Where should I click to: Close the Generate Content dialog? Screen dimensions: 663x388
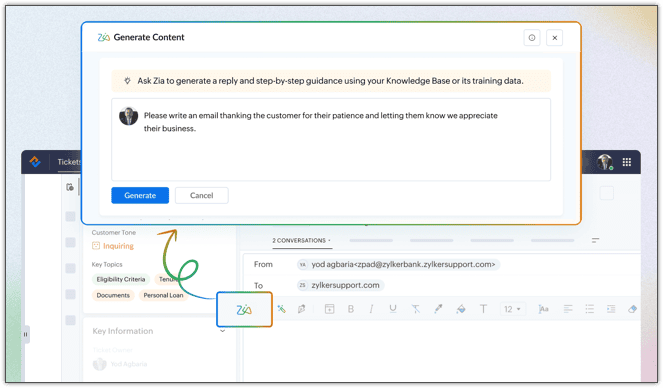pos(554,38)
